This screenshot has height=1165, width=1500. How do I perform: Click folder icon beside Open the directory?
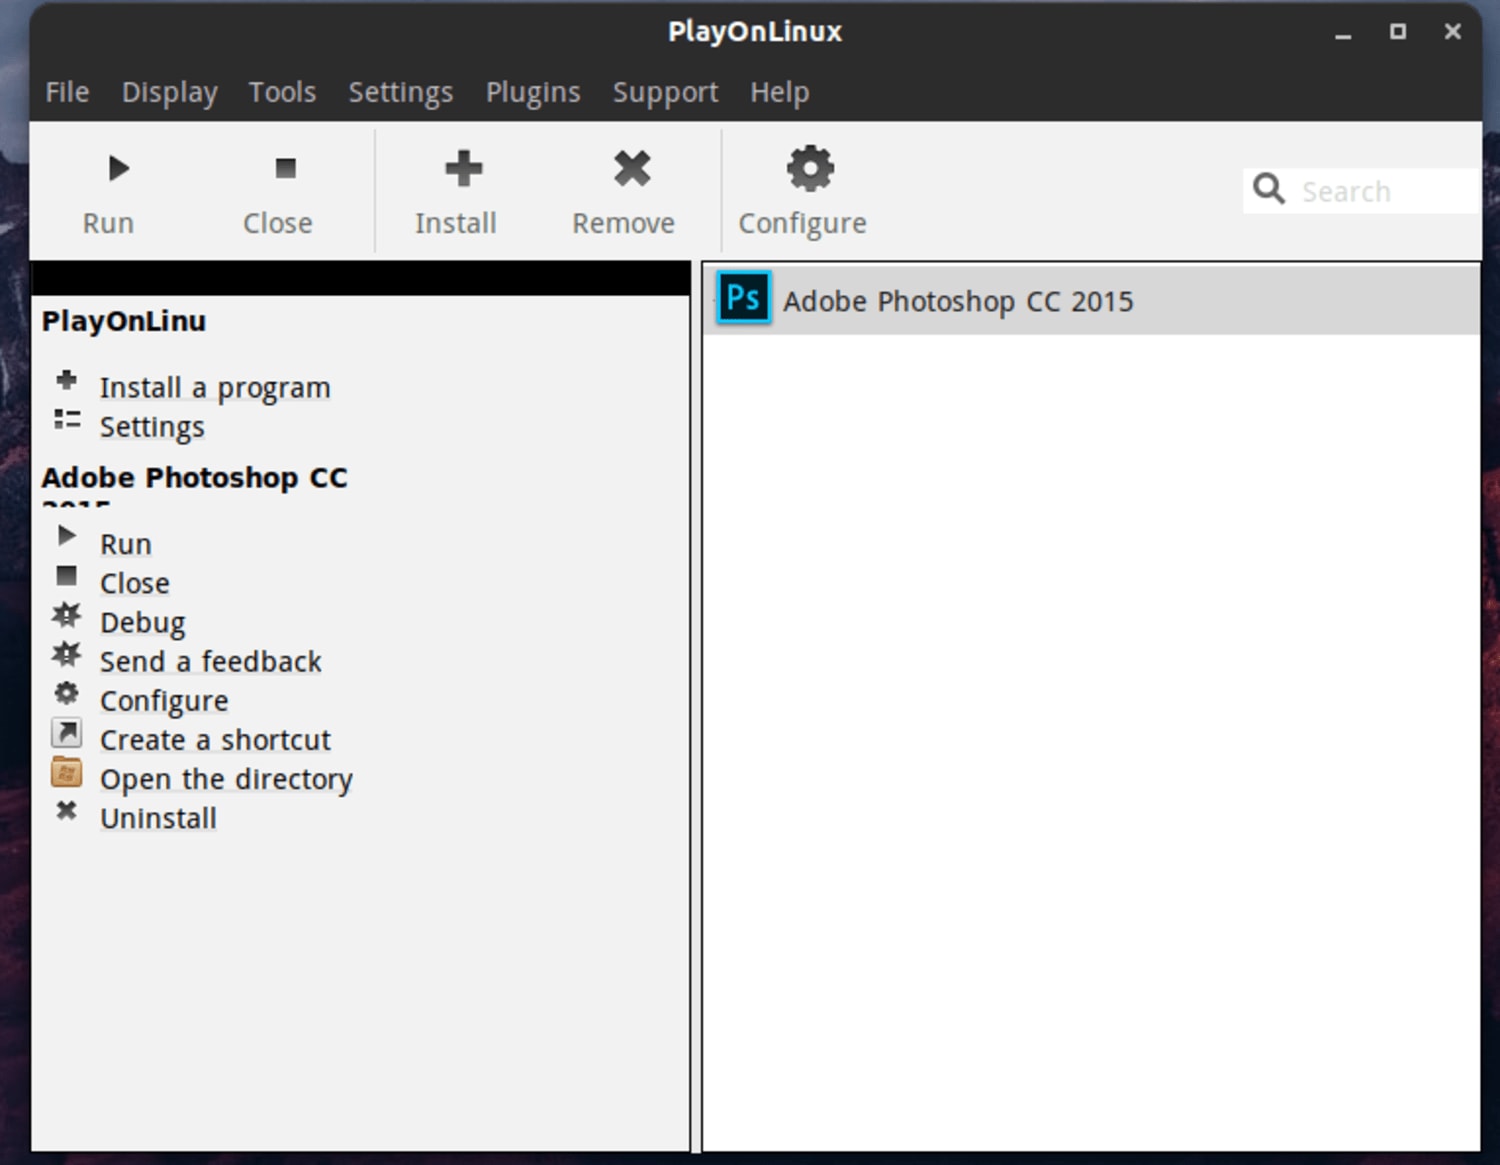click(67, 772)
